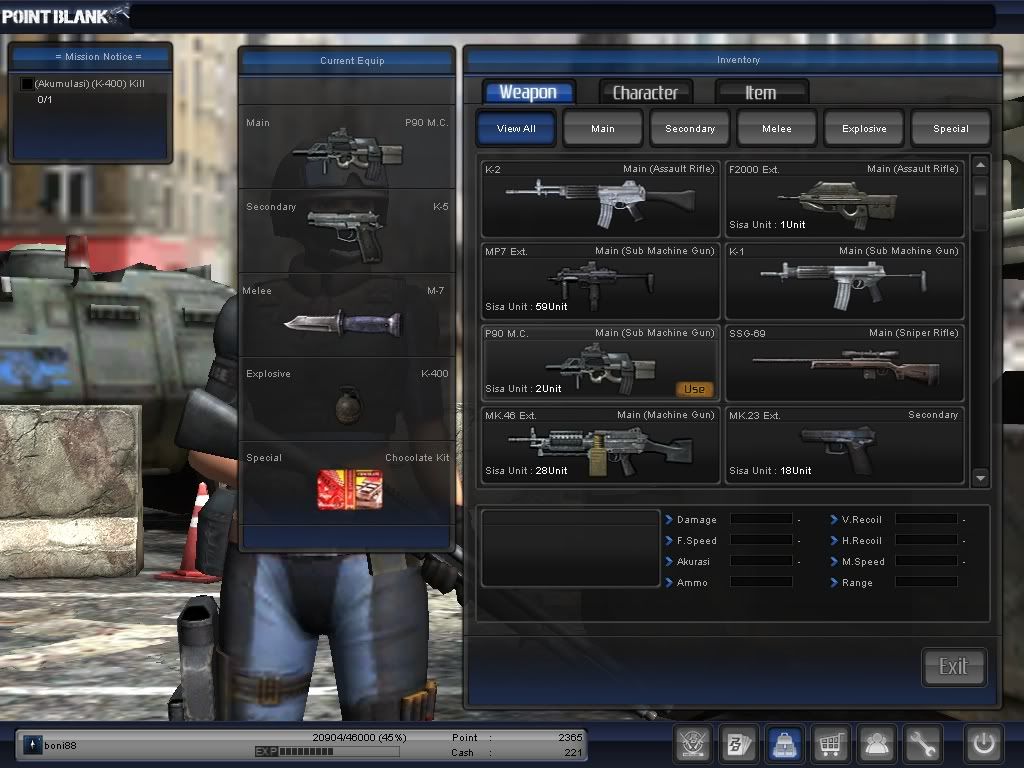
Task: Select the equipped K-400 grenade
Action: click(347, 398)
